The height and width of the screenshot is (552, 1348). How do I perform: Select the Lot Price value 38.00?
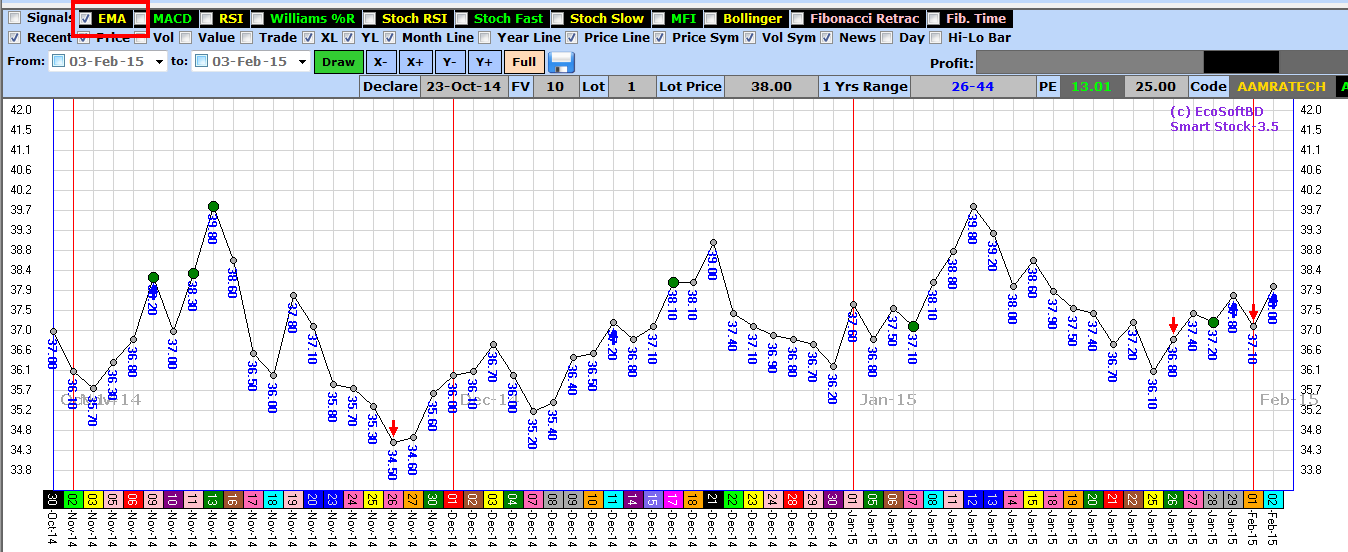pyautogui.click(x=771, y=86)
